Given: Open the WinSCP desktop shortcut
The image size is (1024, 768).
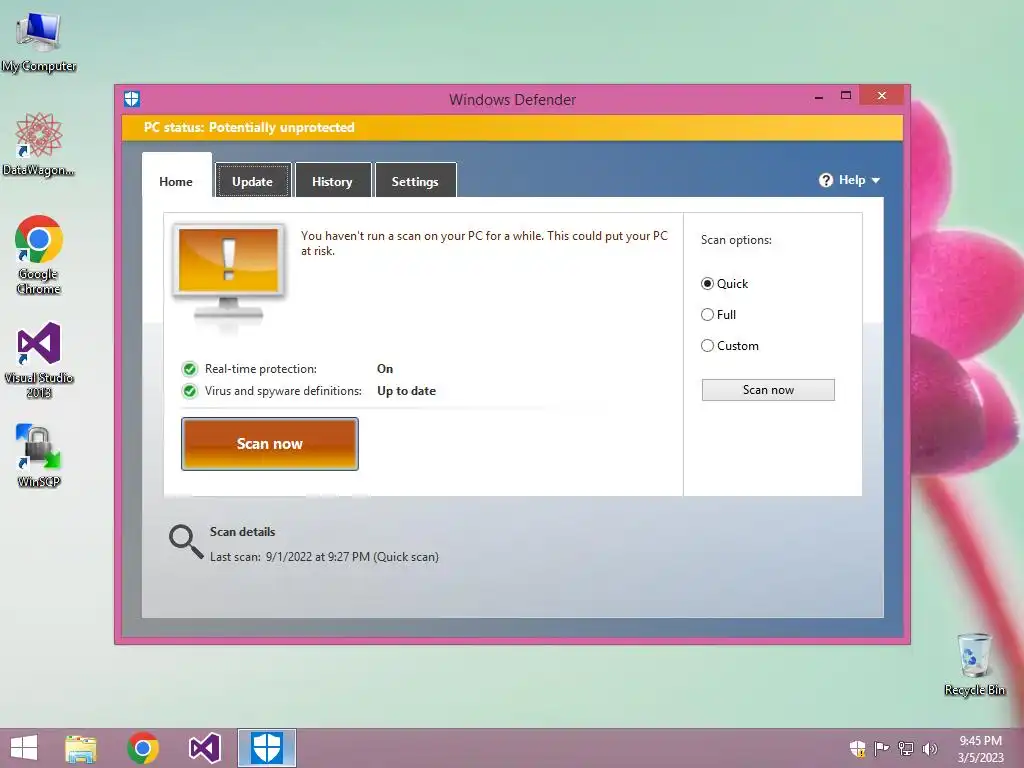Looking at the screenshot, I should tap(39, 456).
